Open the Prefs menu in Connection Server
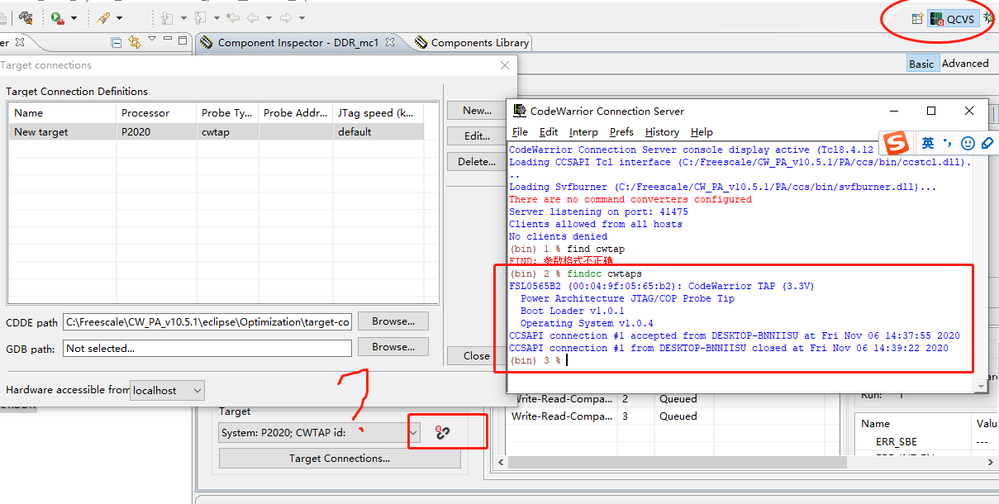This screenshot has width=999, height=504. 621,132
